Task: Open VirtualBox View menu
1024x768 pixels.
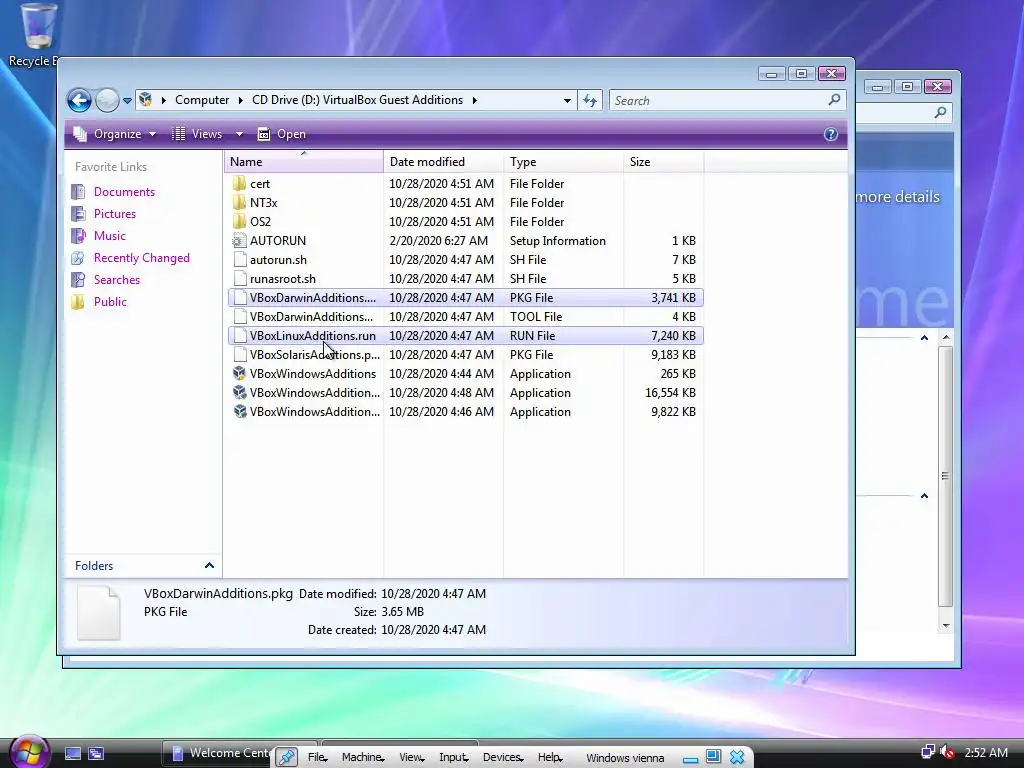Action: 411,758
